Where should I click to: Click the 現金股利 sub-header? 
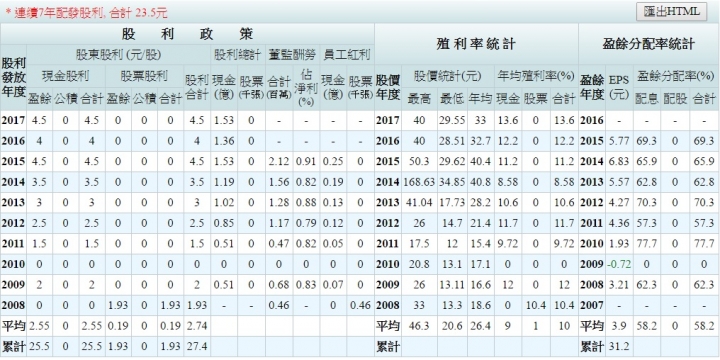tap(65, 76)
